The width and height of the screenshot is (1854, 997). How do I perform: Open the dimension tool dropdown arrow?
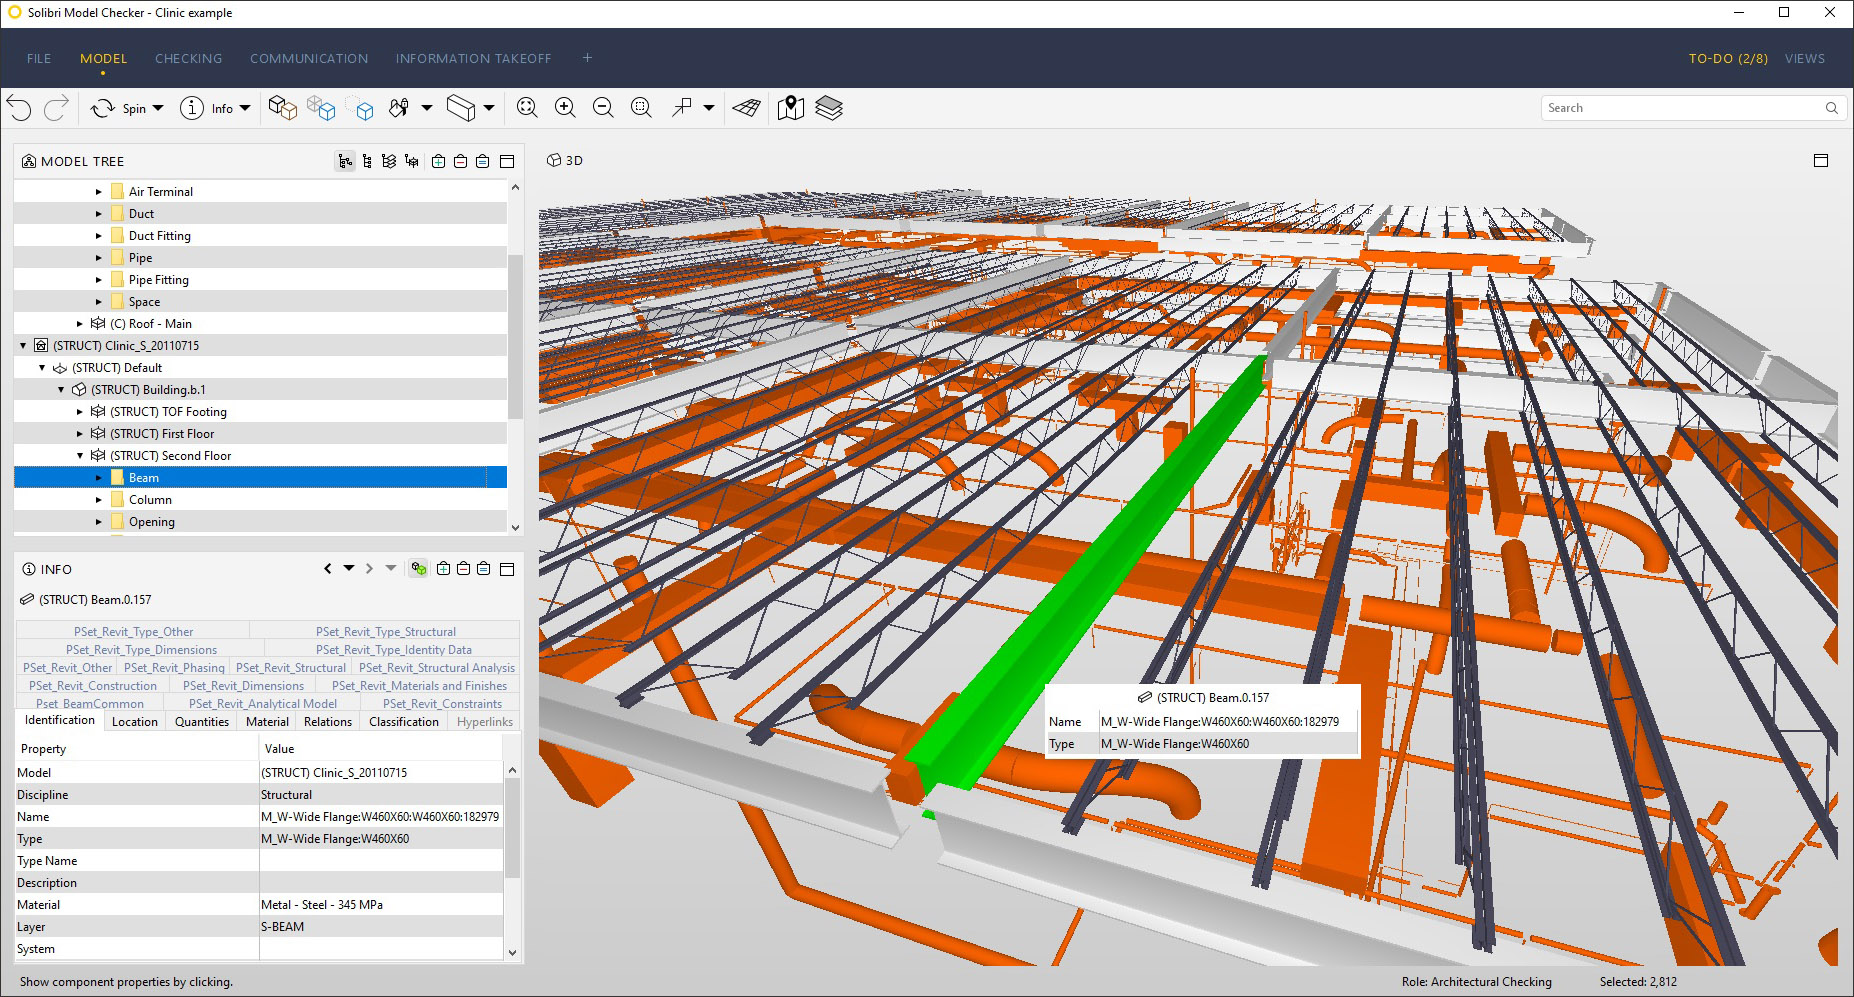tap(709, 108)
